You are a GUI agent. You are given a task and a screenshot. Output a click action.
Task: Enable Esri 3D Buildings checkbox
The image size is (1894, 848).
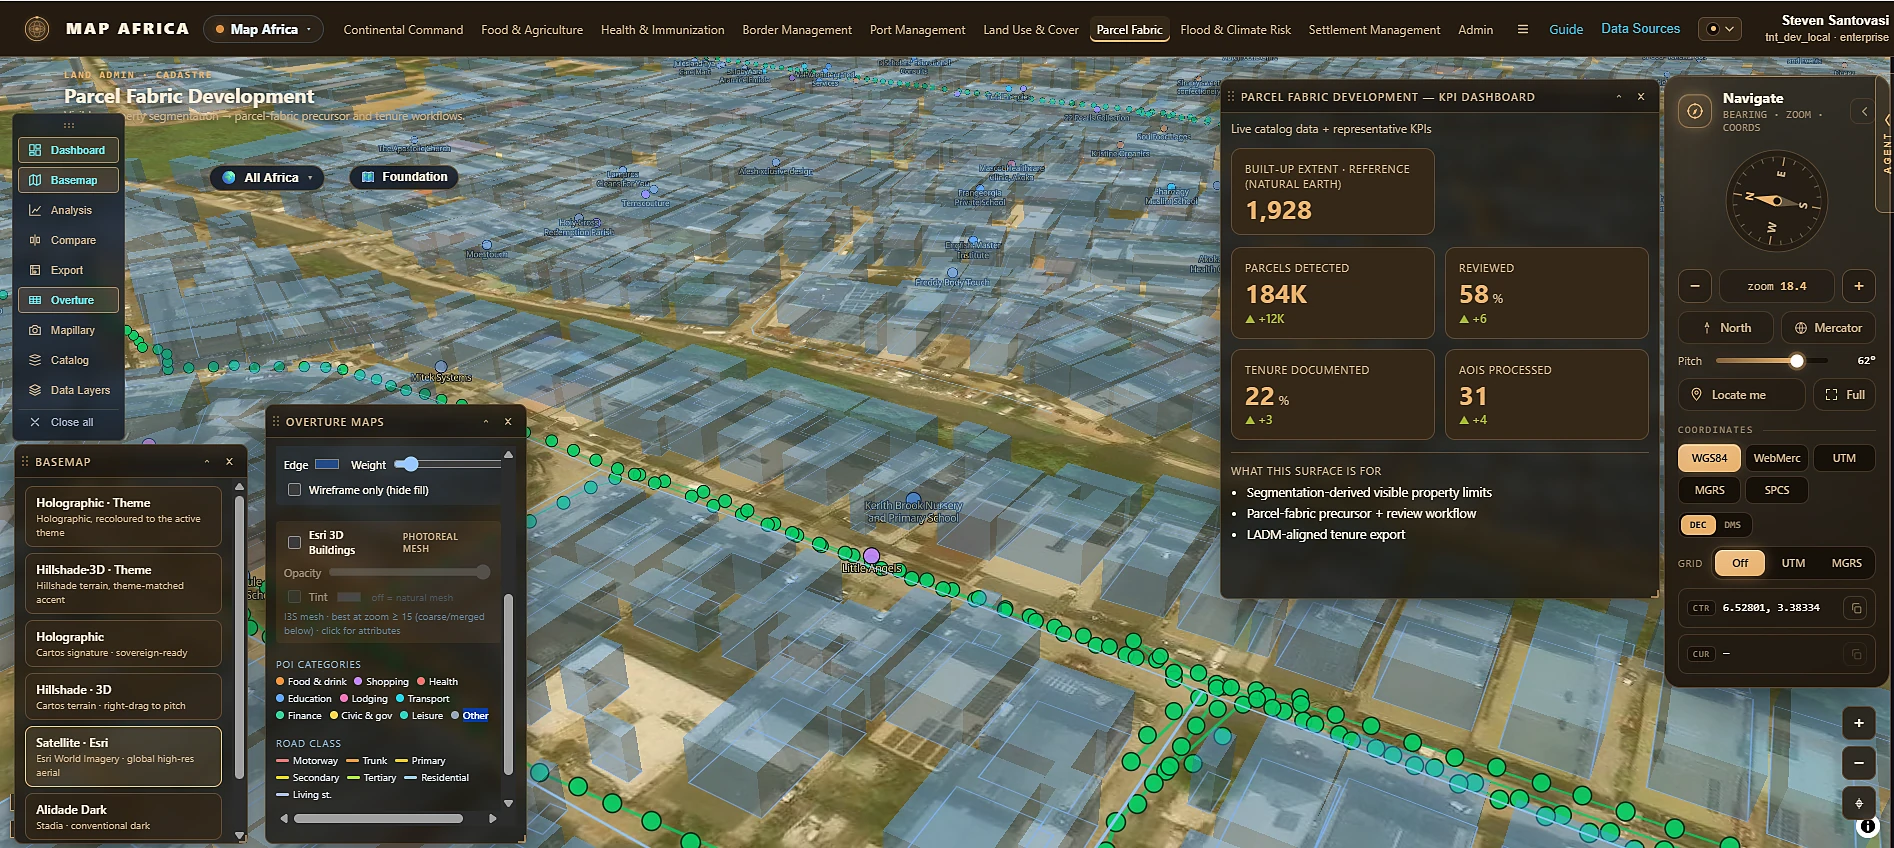294,542
